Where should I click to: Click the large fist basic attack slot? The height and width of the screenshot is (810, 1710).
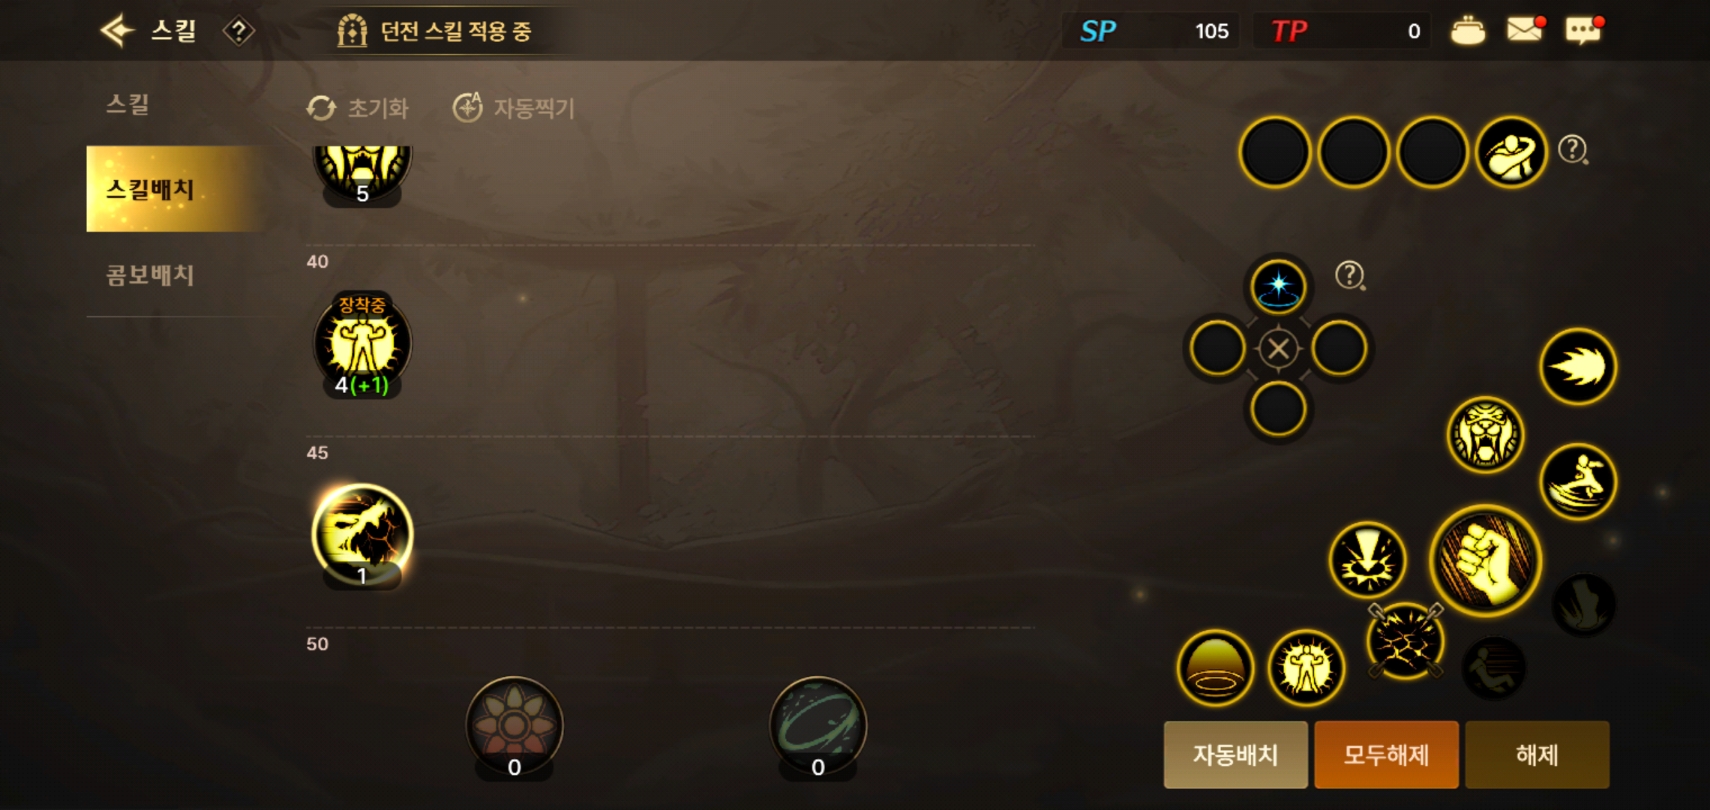[x=1485, y=560]
